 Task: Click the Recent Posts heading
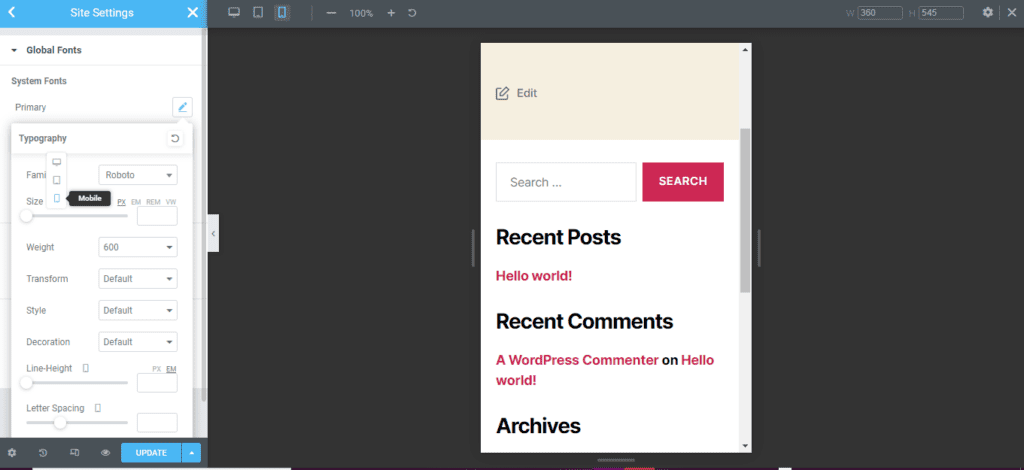tap(558, 237)
